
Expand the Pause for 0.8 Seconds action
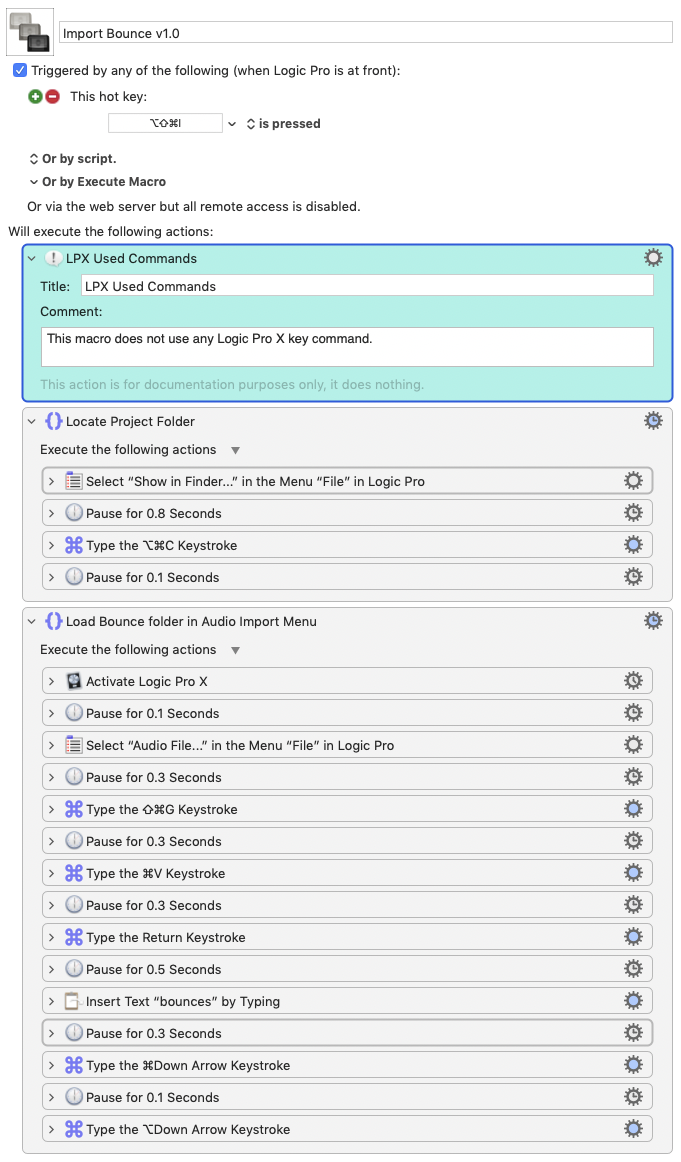tap(51, 514)
